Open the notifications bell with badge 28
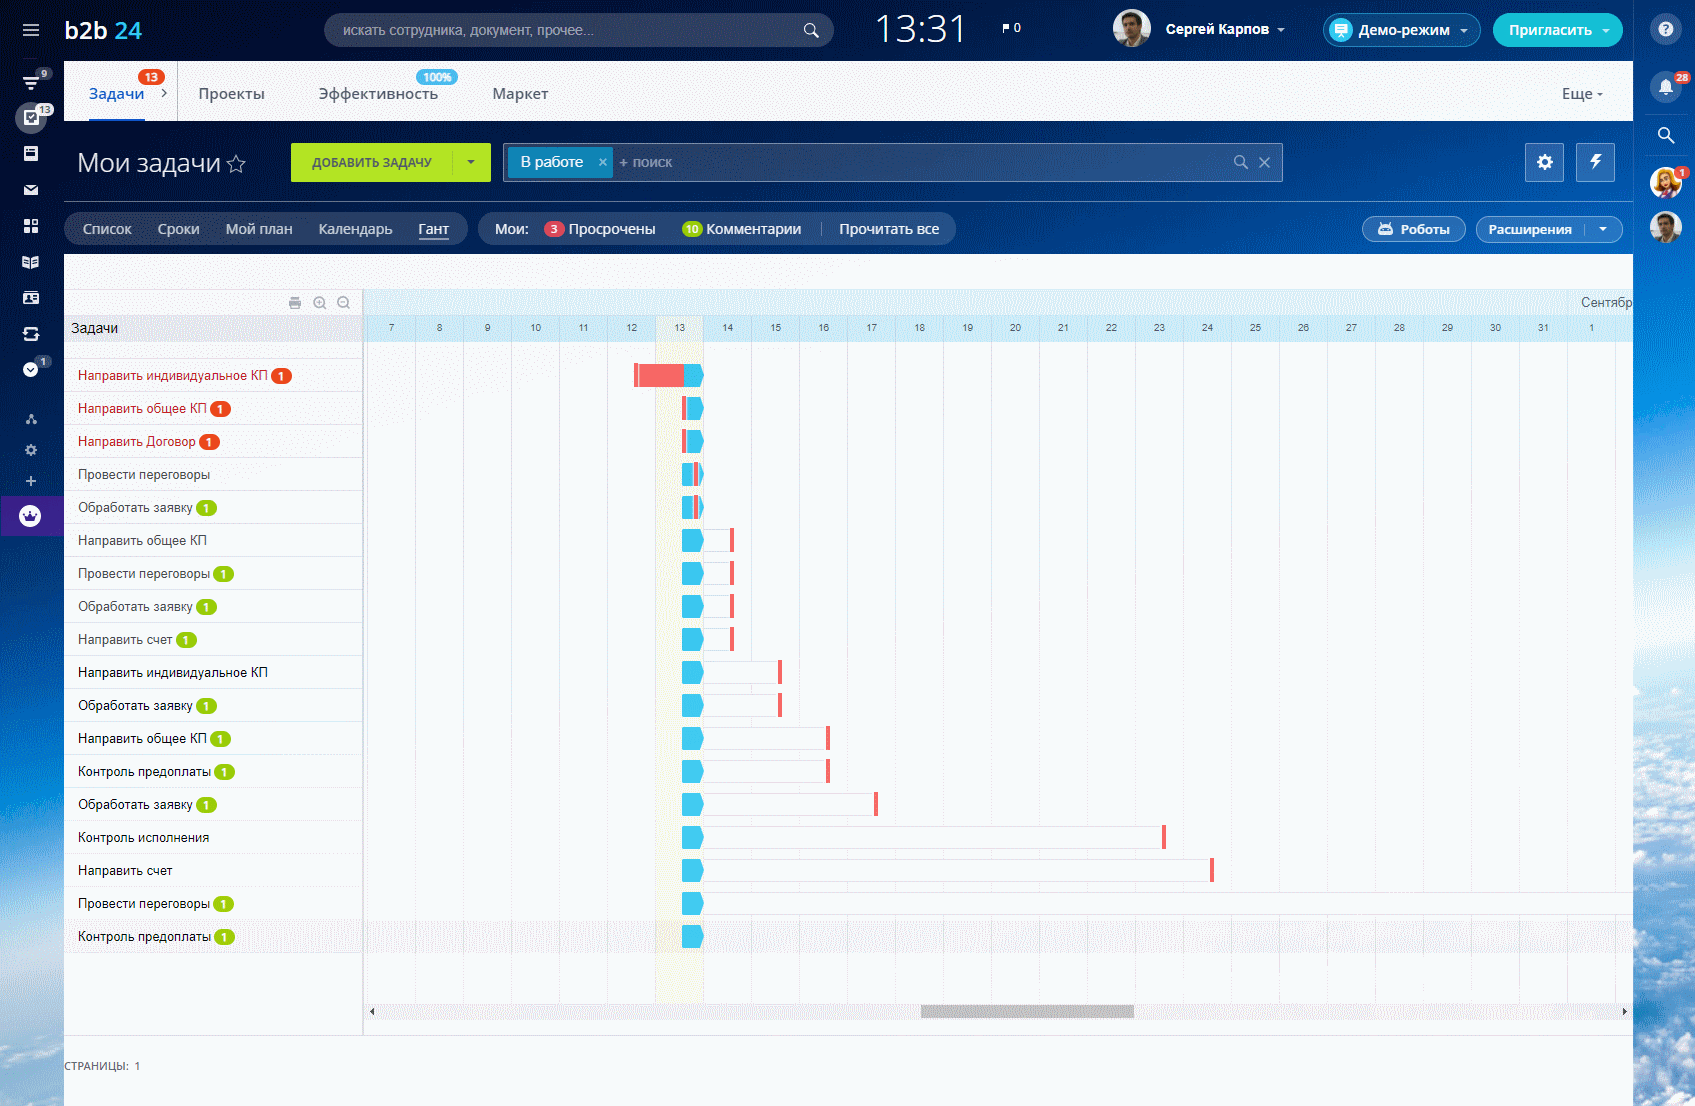Viewport: 1695px width, 1106px height. (1666, 86)
